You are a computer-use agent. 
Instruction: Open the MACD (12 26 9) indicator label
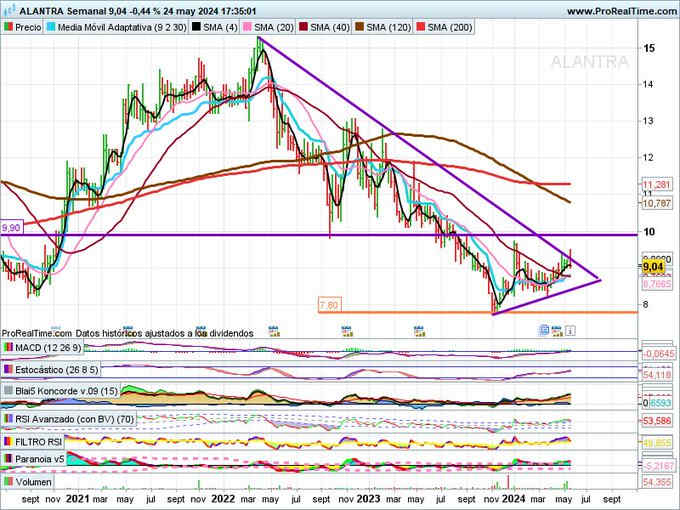coord(48,348)
